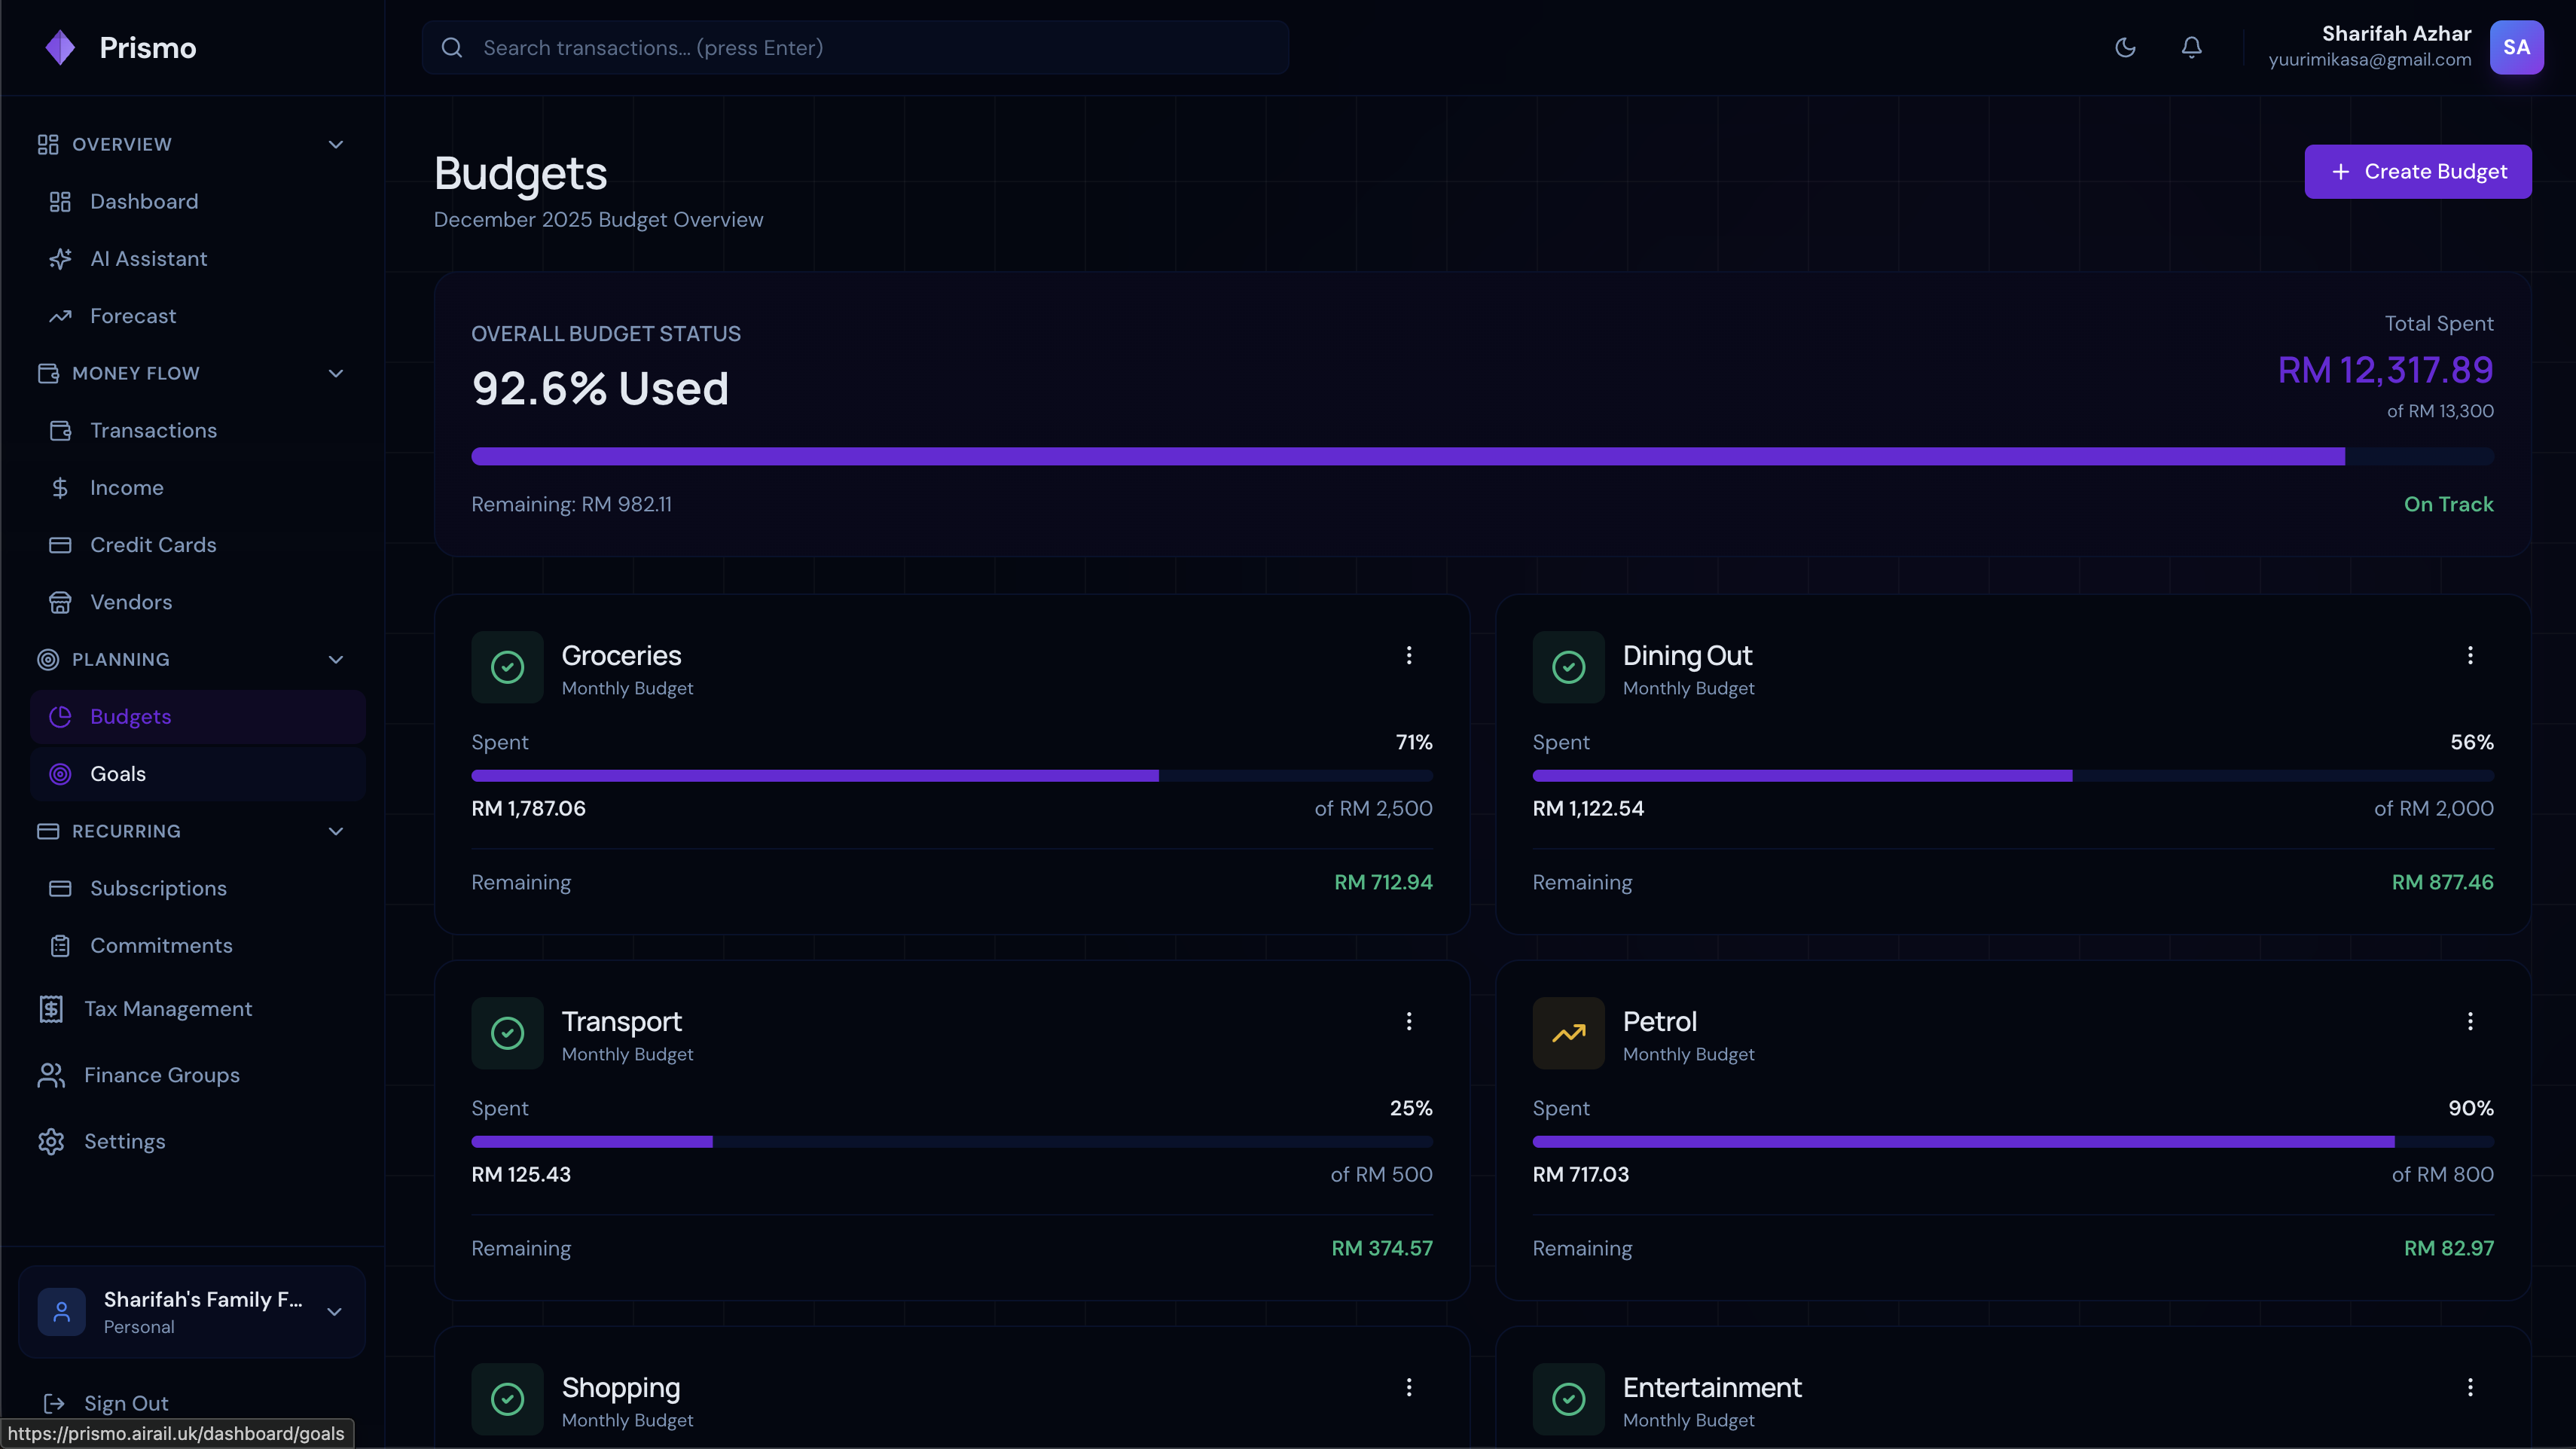The height and width of the screenshot is (1449, 2576).
Task: Toggle dark mode moon icon
Action: point(2125,47)
